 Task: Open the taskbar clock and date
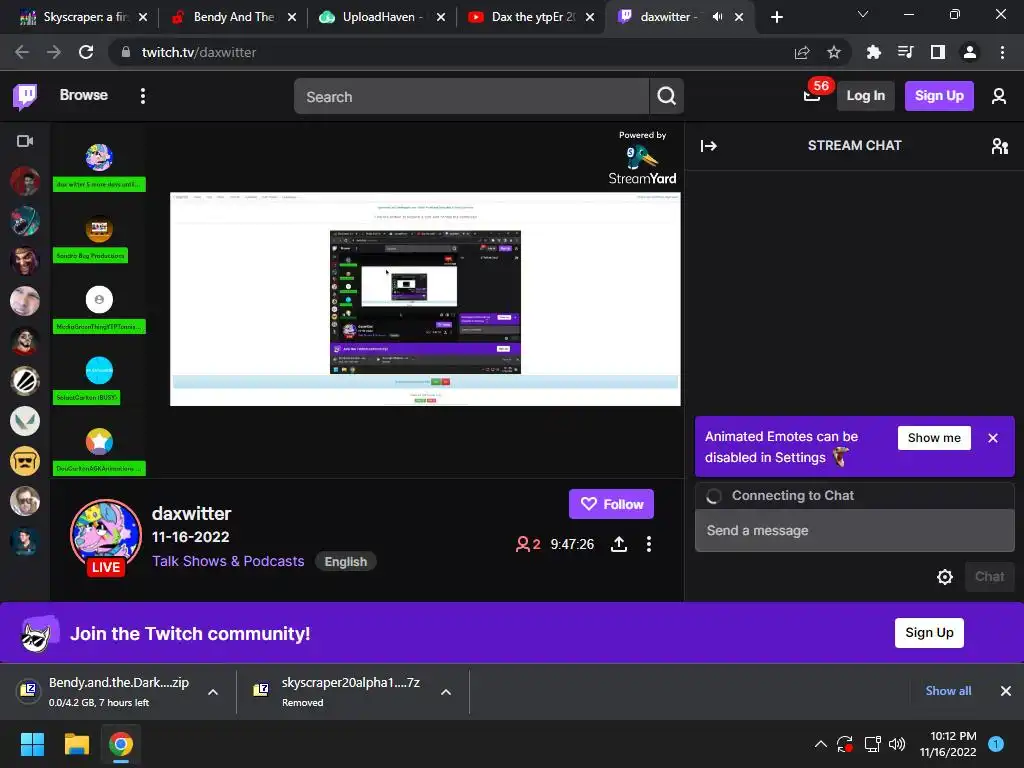pos(948,744)
